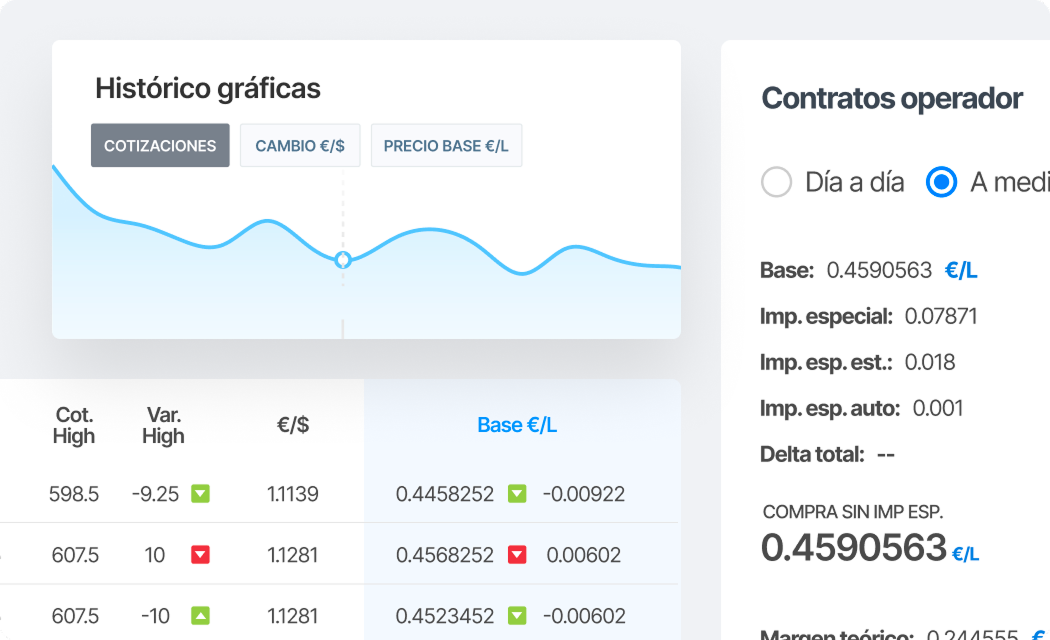This screenshot has height=640, width=1050.
Task: Click the Histórico gráficas heading
Action: pyautogui.click(x=208, y=88)
